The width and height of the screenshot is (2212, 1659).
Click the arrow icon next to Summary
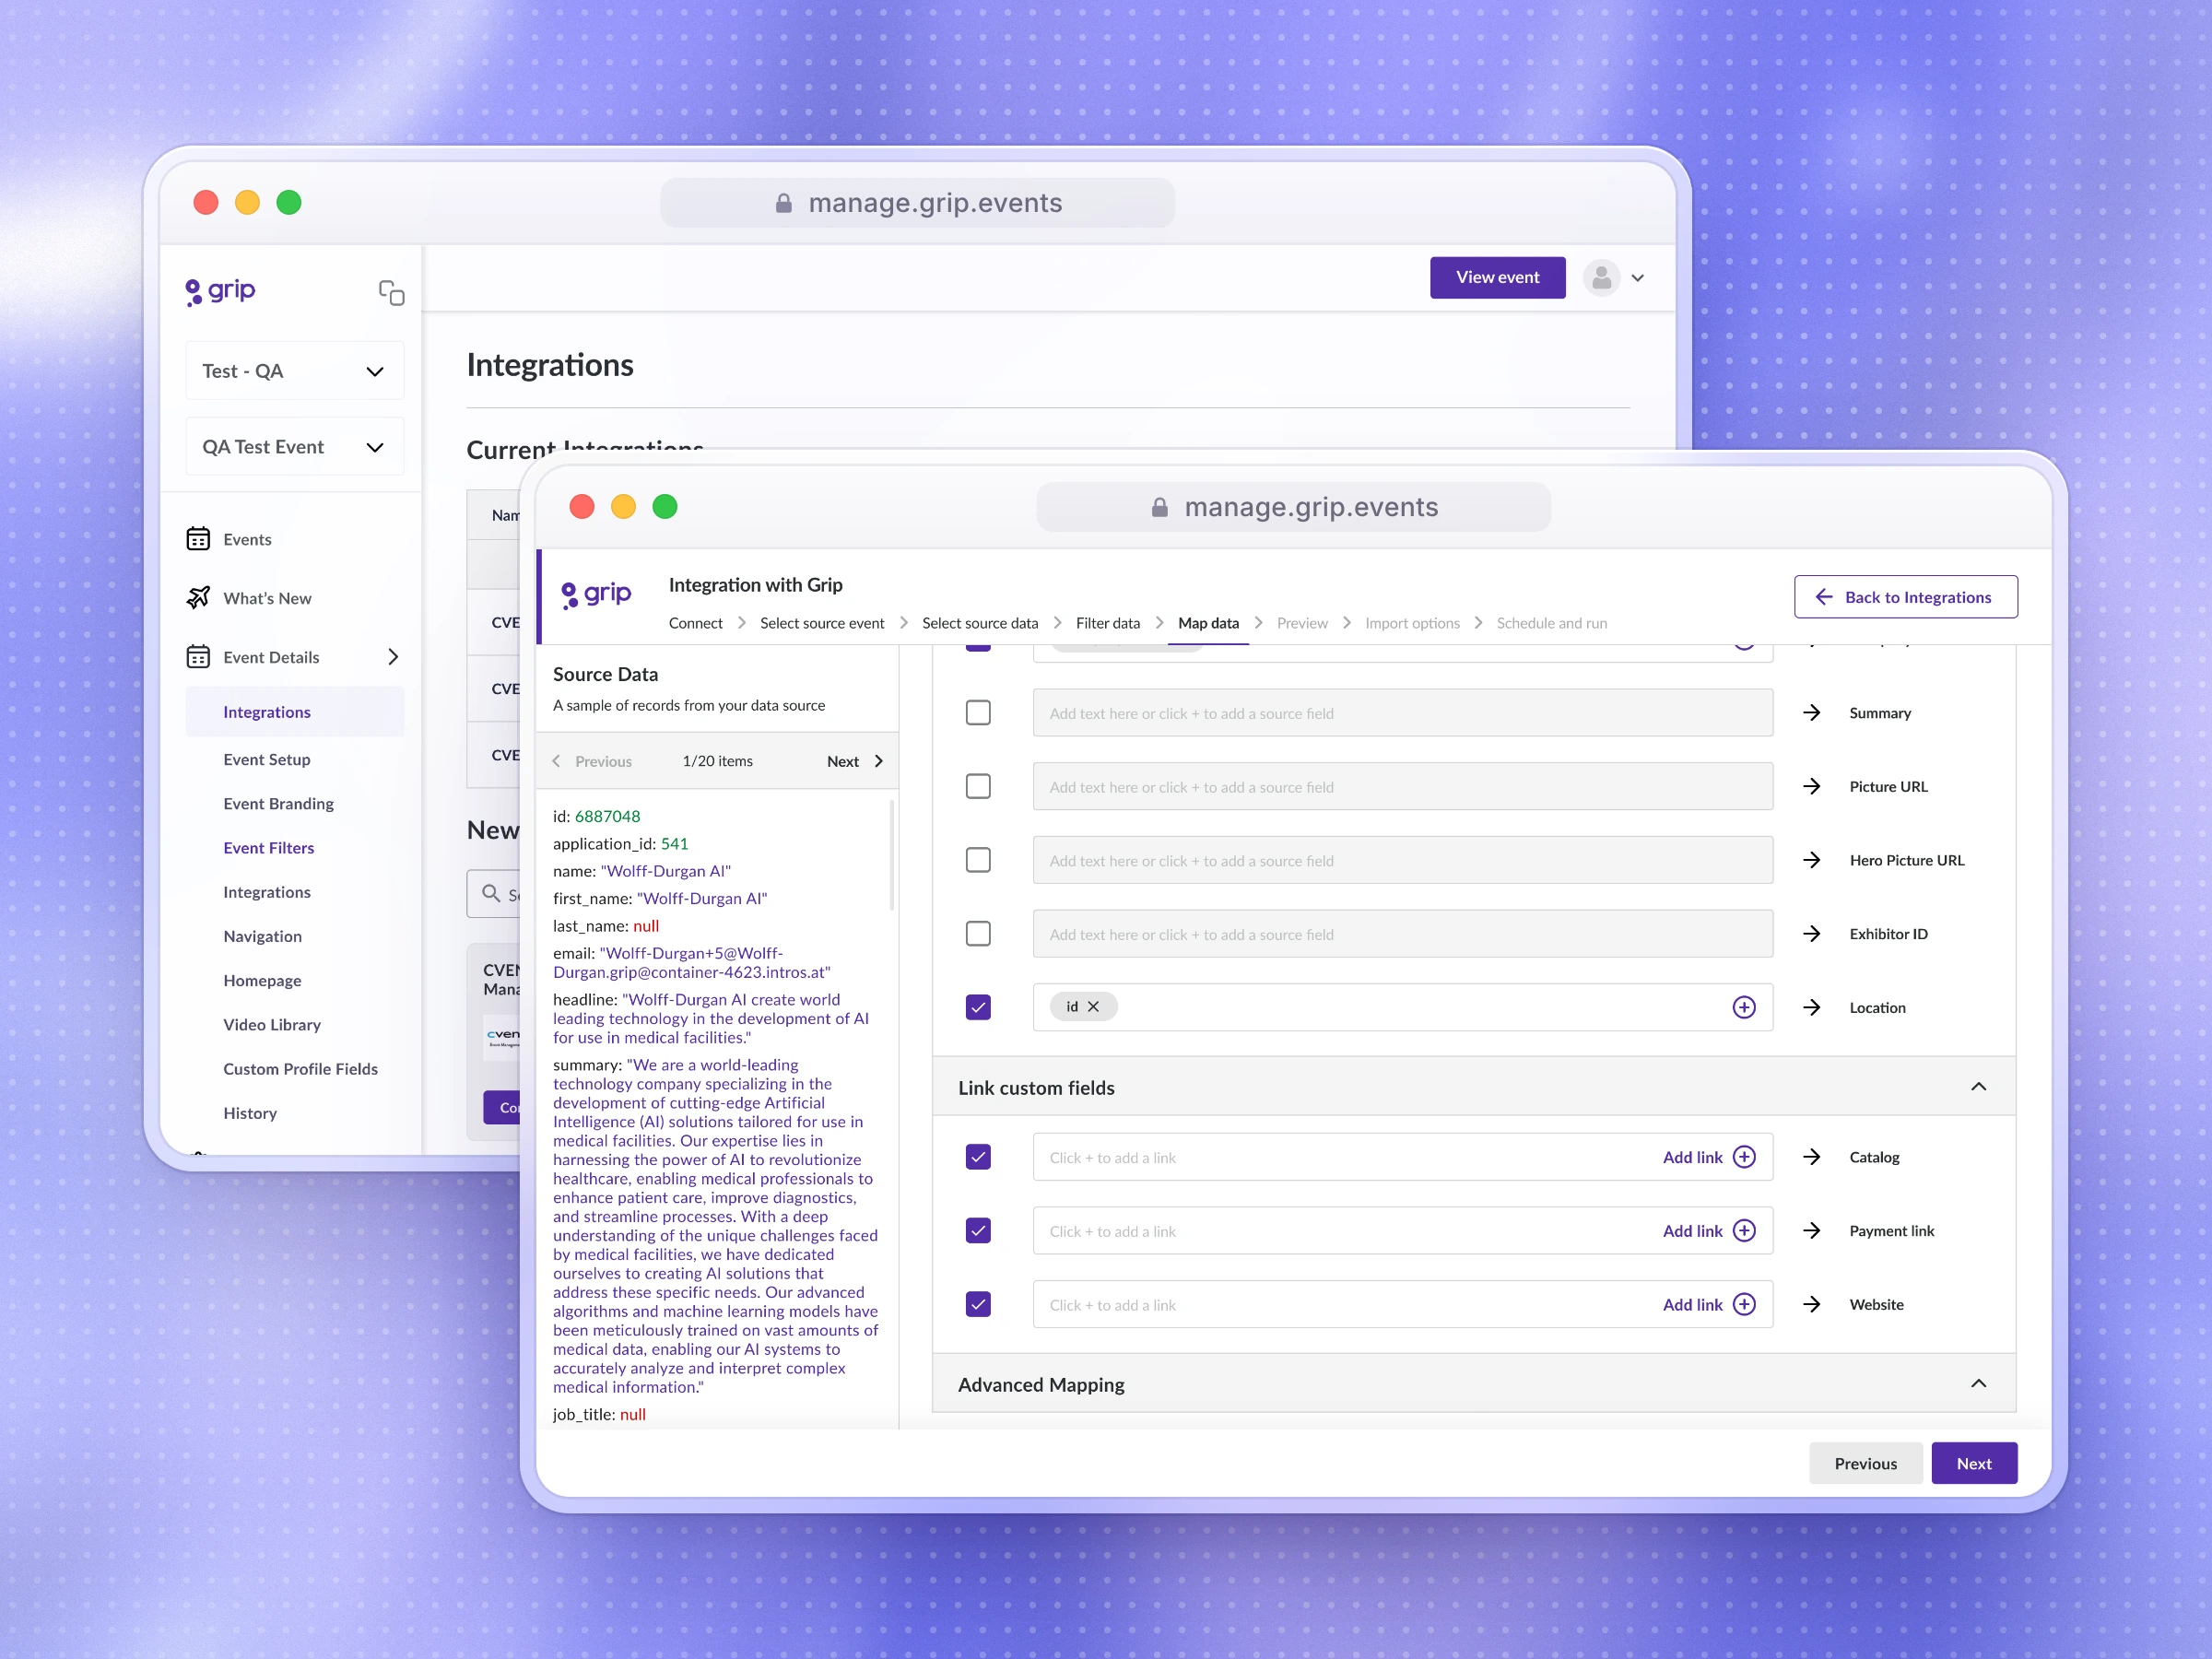pos(1811,713)
